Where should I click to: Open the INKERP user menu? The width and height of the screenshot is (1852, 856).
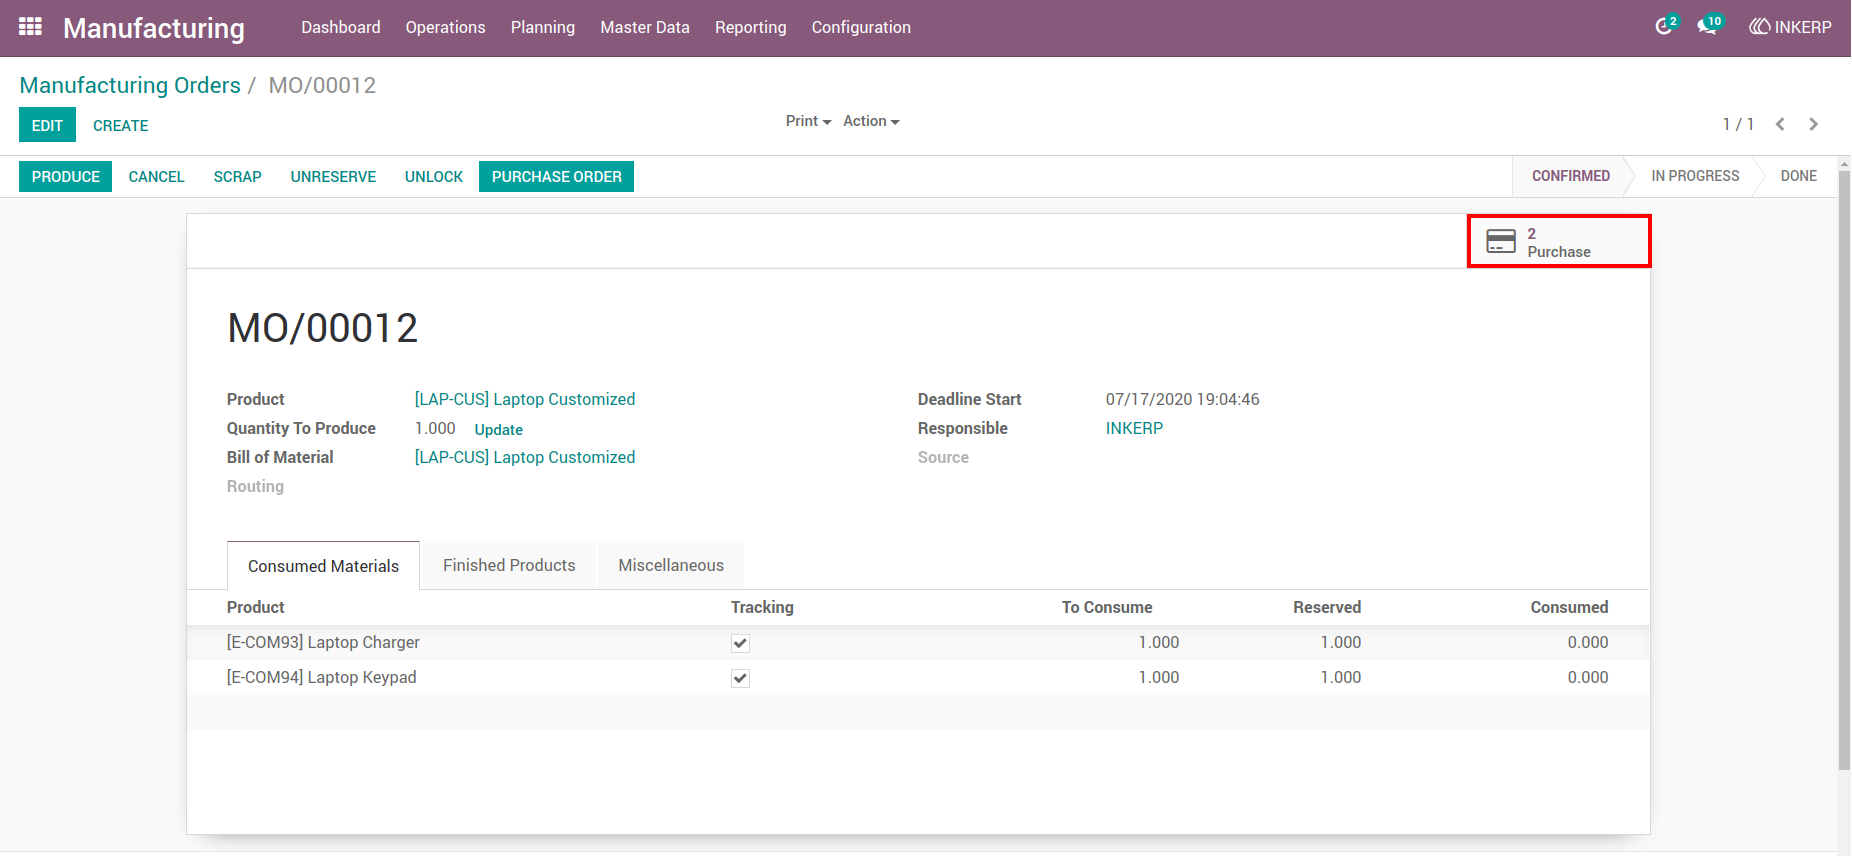(x=1790, y=27)
